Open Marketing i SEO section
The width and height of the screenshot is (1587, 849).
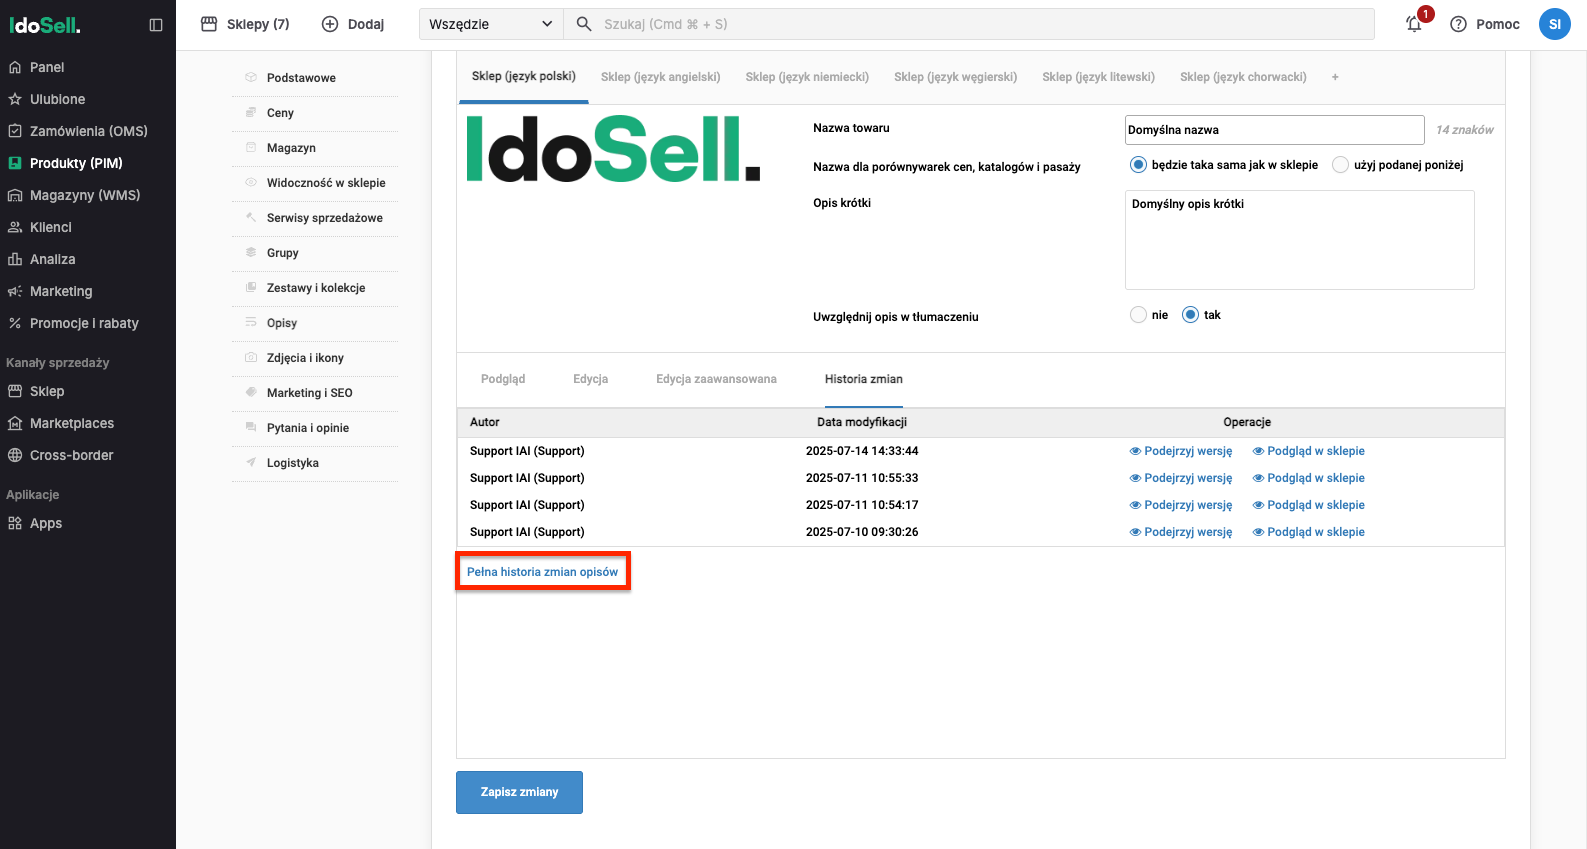pos(310,393)
